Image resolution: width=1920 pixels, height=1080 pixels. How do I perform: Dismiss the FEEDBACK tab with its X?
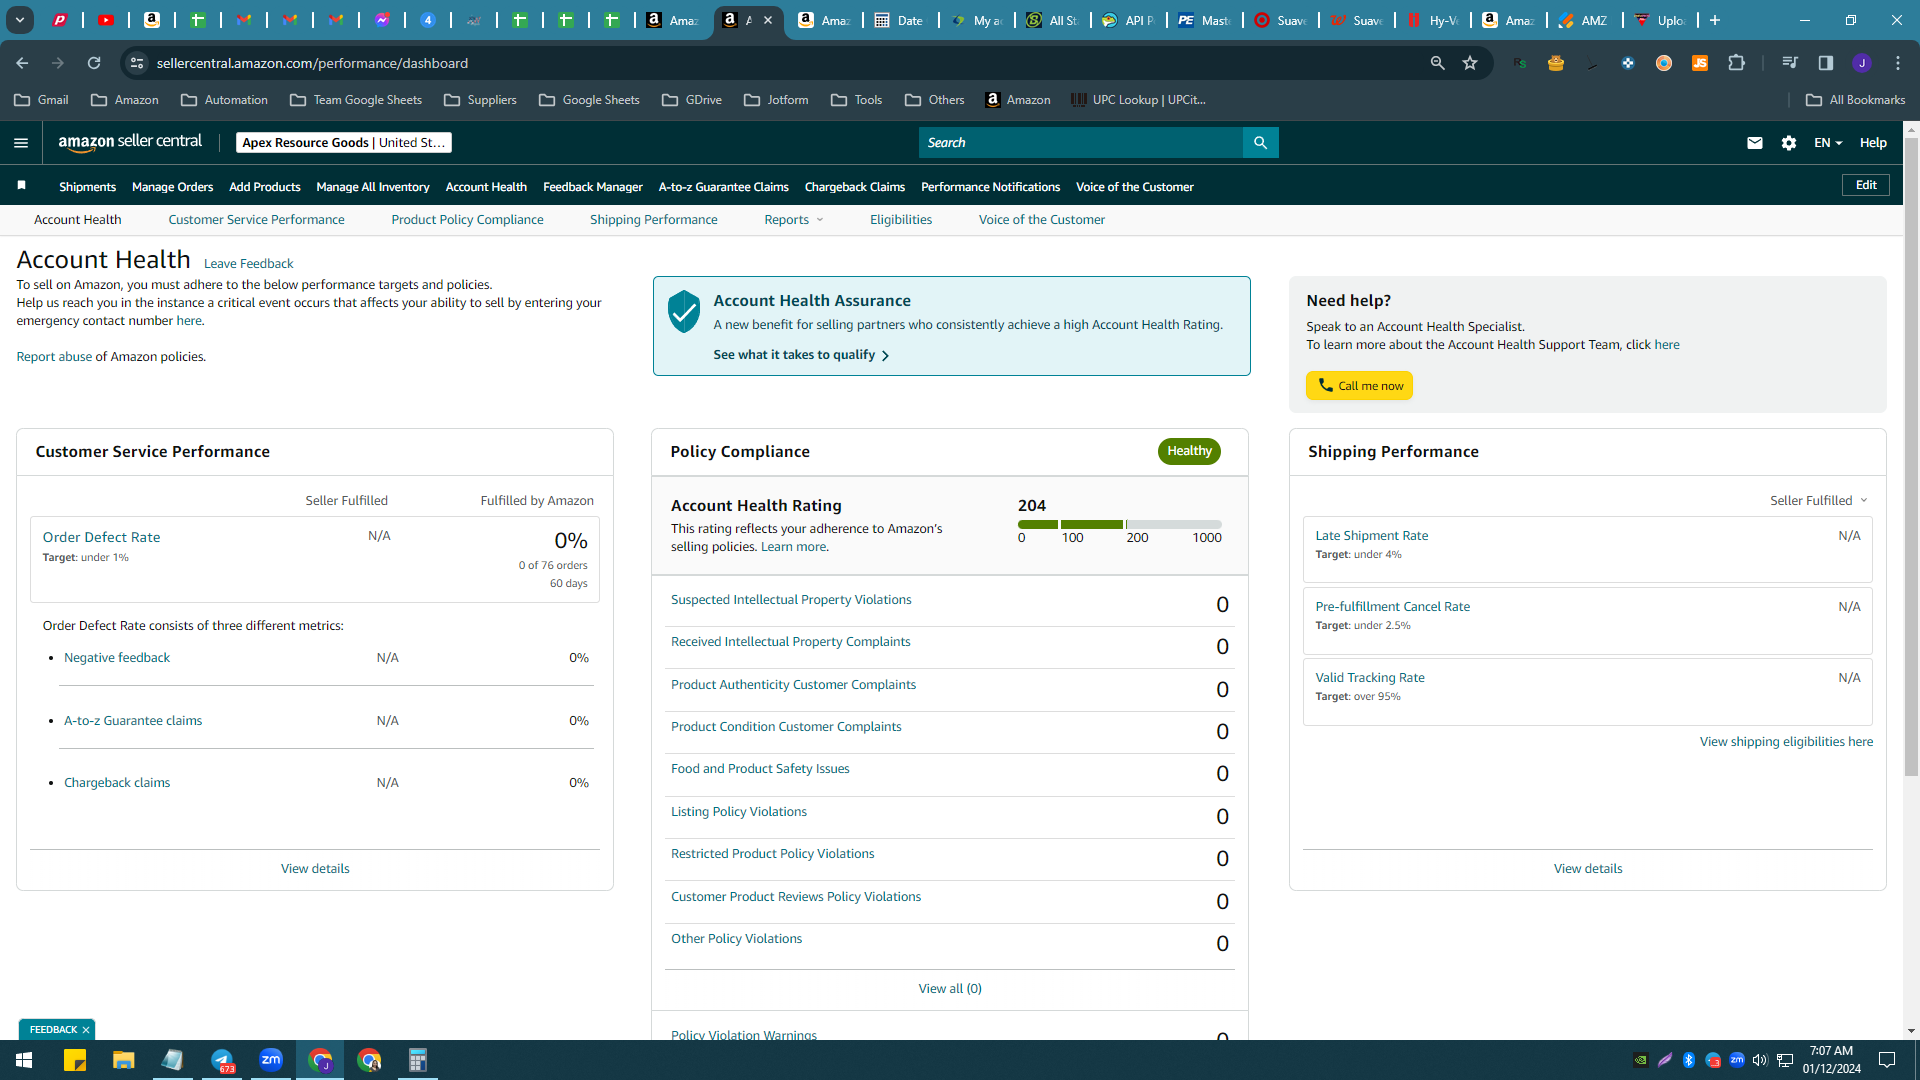point(86,1030)
